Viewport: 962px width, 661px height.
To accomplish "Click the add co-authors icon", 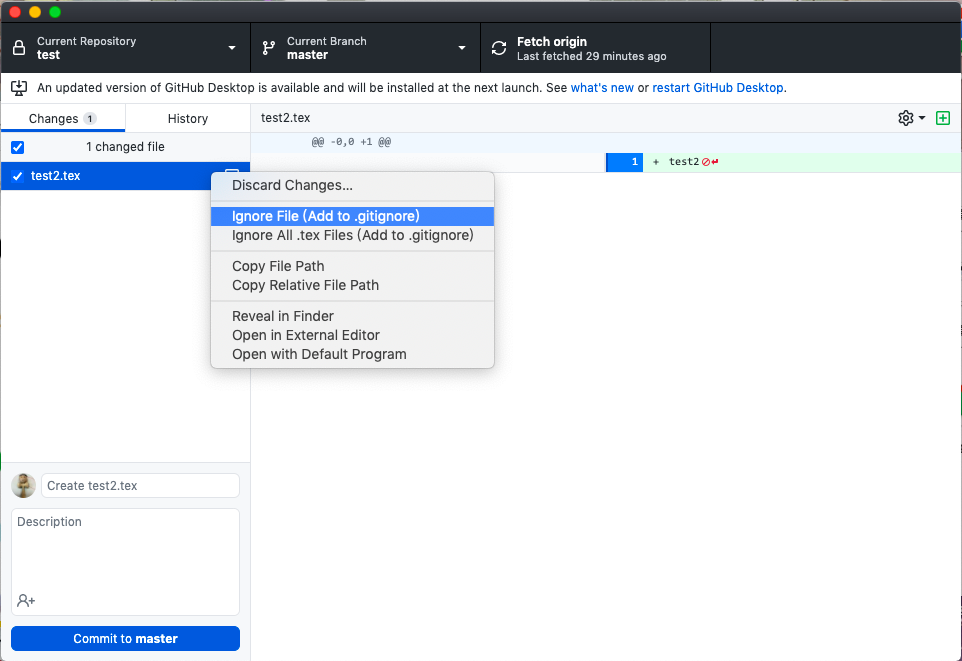I will tap(26, 600).
